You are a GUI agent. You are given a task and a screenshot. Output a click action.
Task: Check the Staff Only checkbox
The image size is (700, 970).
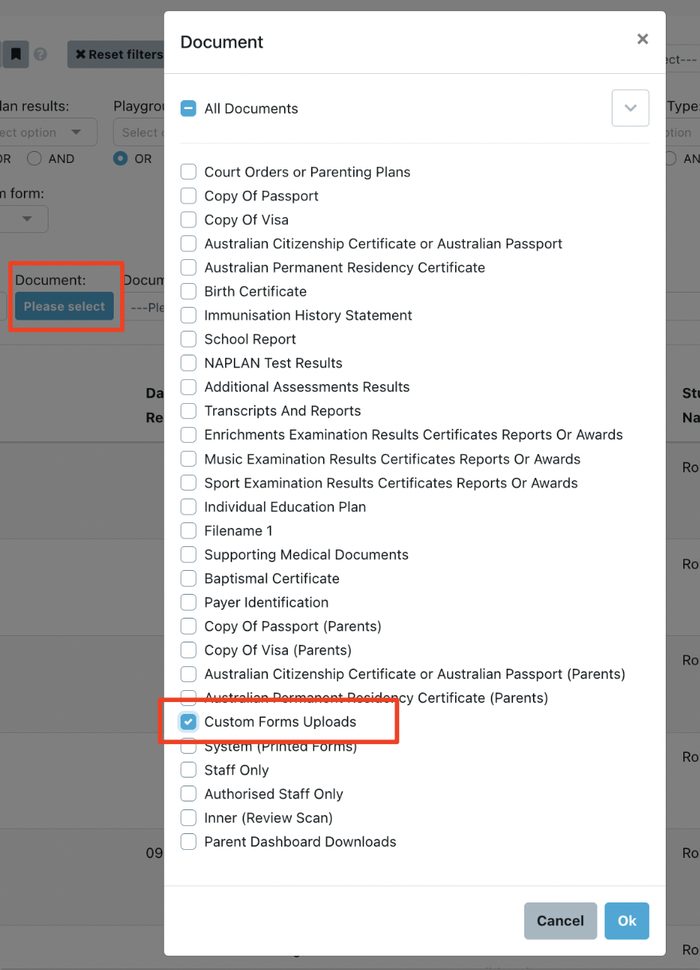point(188,770)
